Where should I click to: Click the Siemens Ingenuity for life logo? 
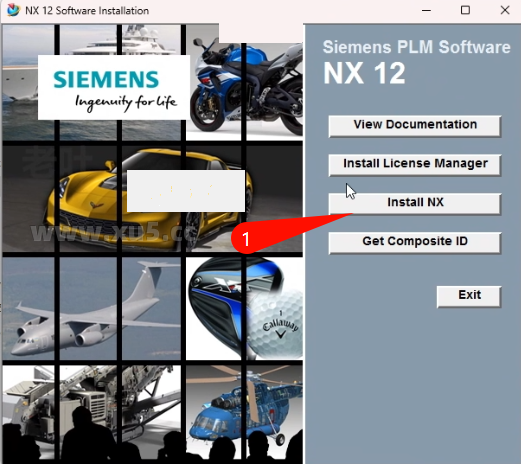pos(114,87)
